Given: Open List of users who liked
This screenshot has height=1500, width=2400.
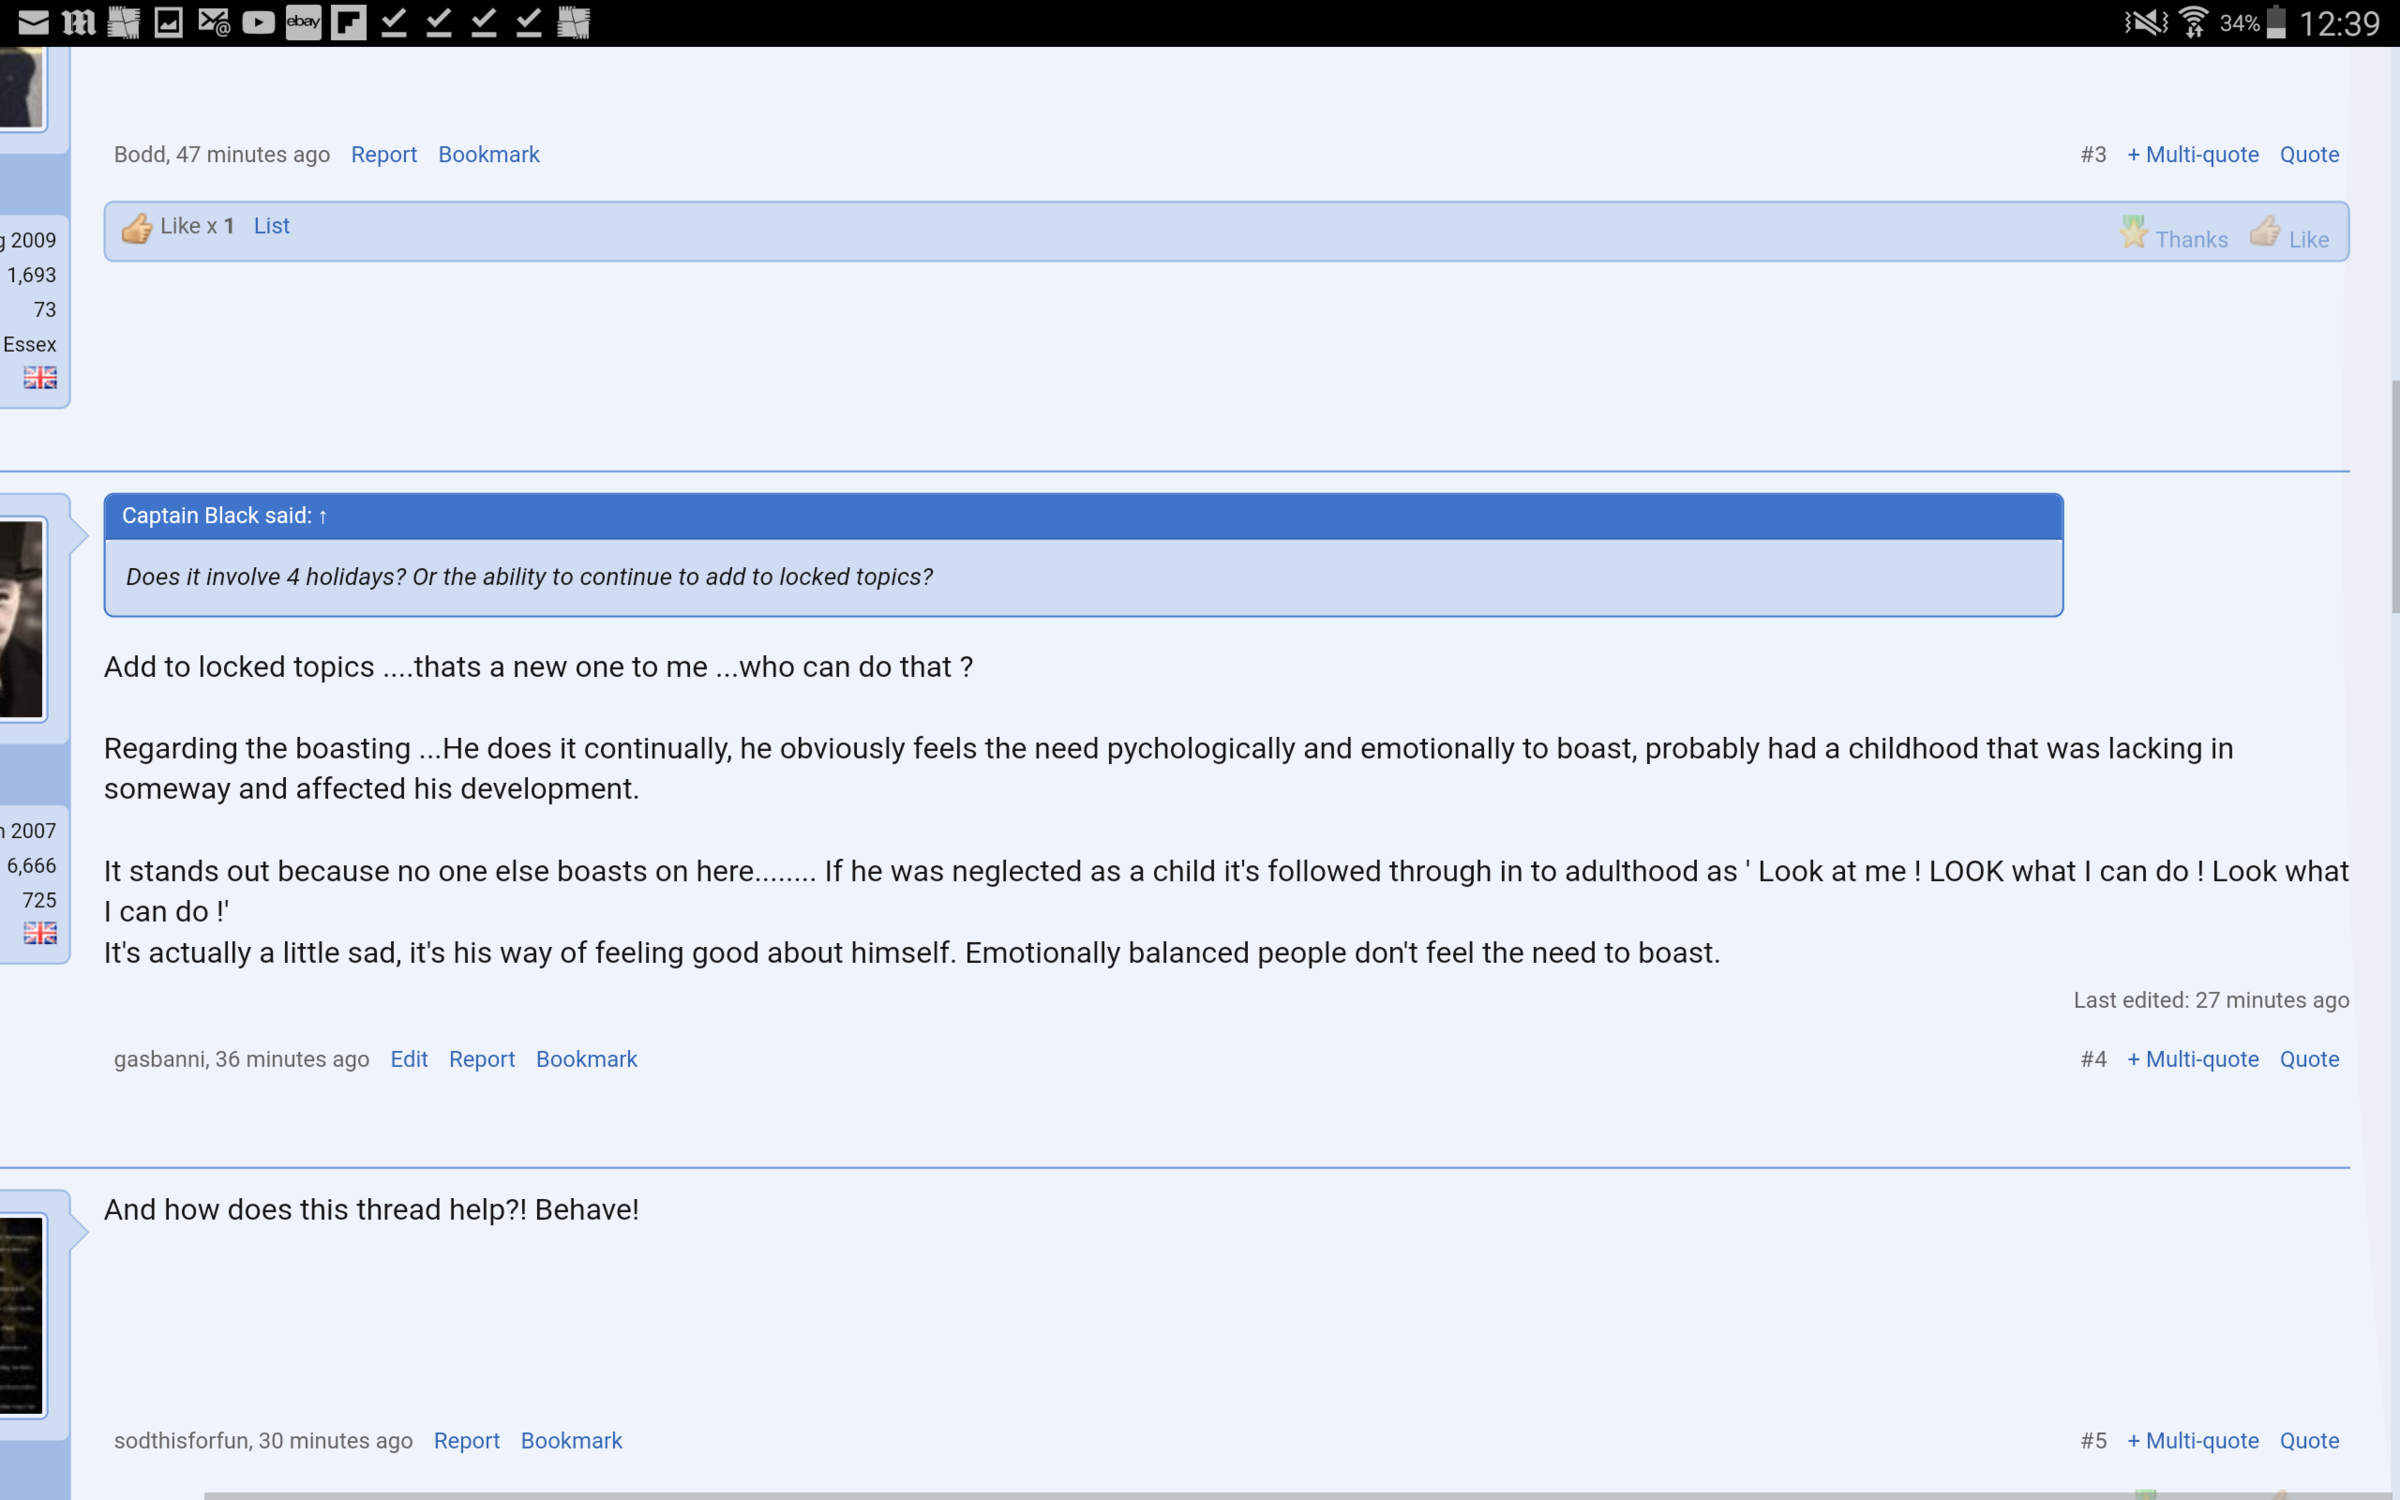Looking at the screenshot, I should [271, 226].
